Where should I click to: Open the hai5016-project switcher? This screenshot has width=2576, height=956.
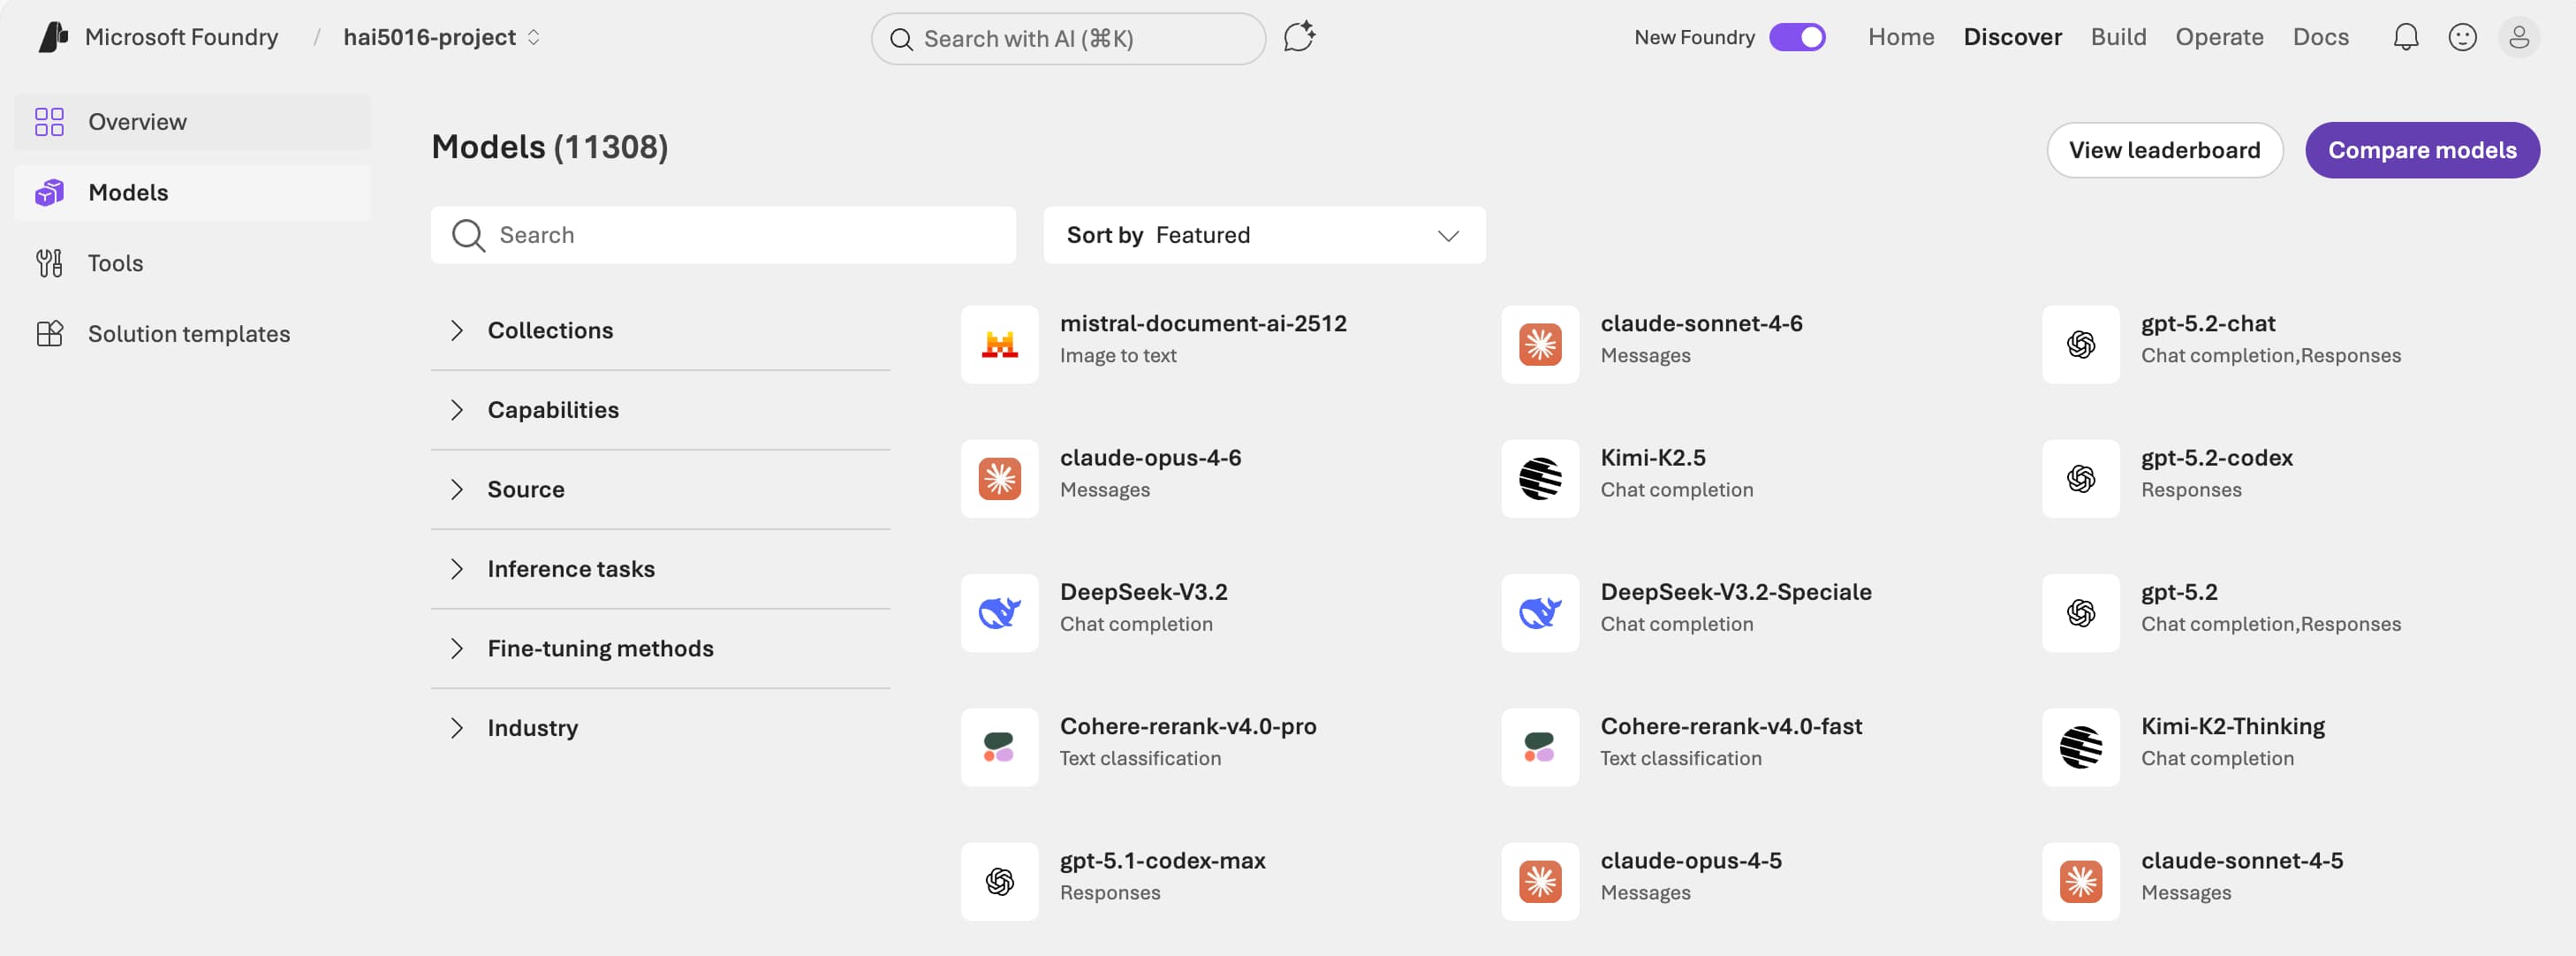(x=441, y=37)
